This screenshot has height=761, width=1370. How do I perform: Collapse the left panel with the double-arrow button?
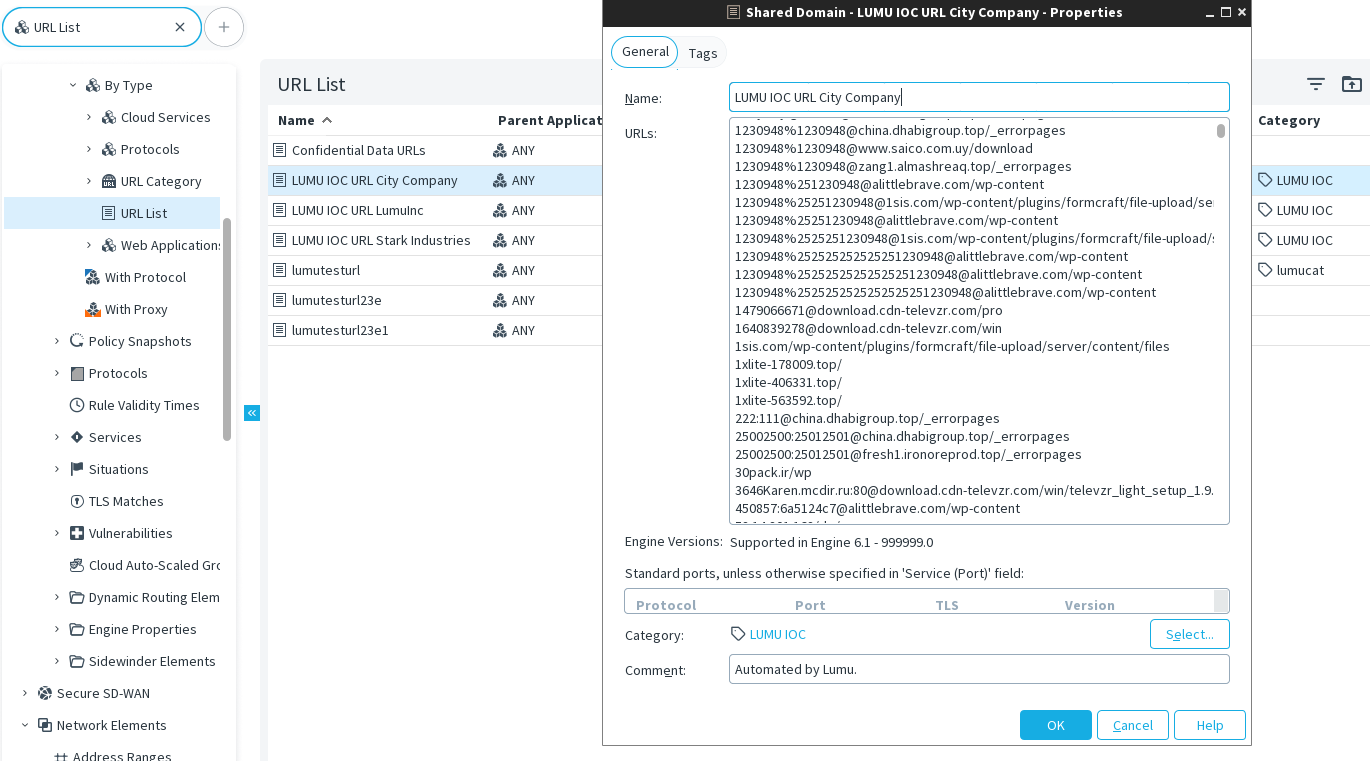point(252,413)
